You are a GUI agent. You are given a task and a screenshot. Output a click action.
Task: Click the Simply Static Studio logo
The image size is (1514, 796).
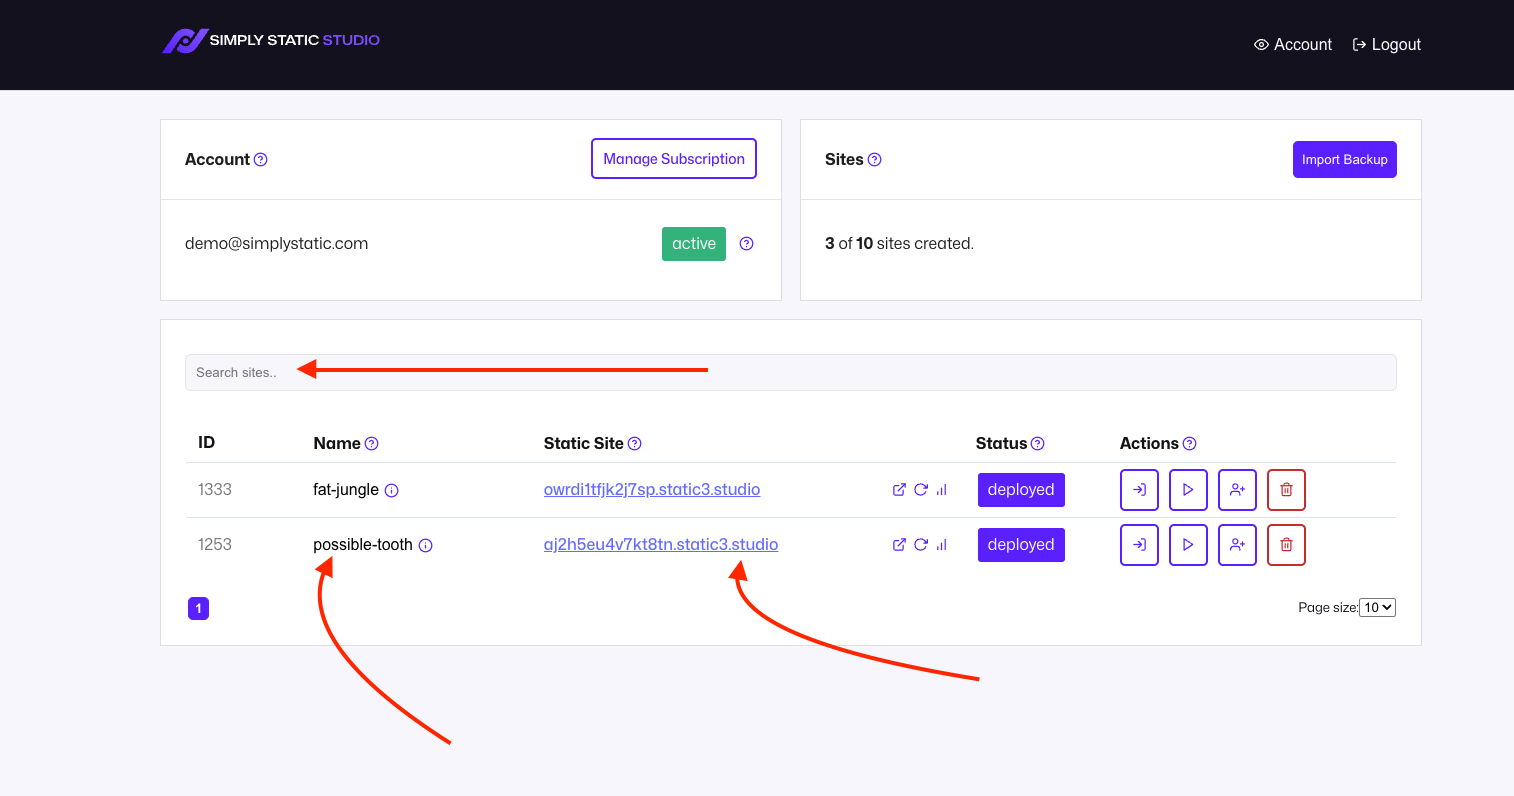pyautogui.click(x=271, y=41)
